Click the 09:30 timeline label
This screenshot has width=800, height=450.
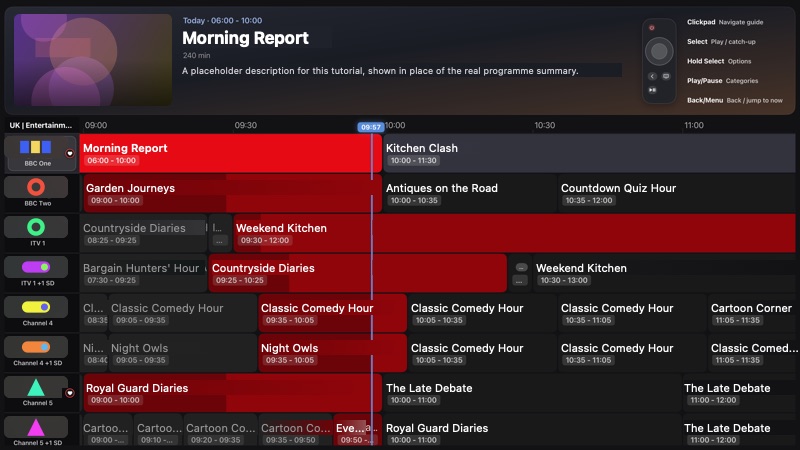point(245,125)
